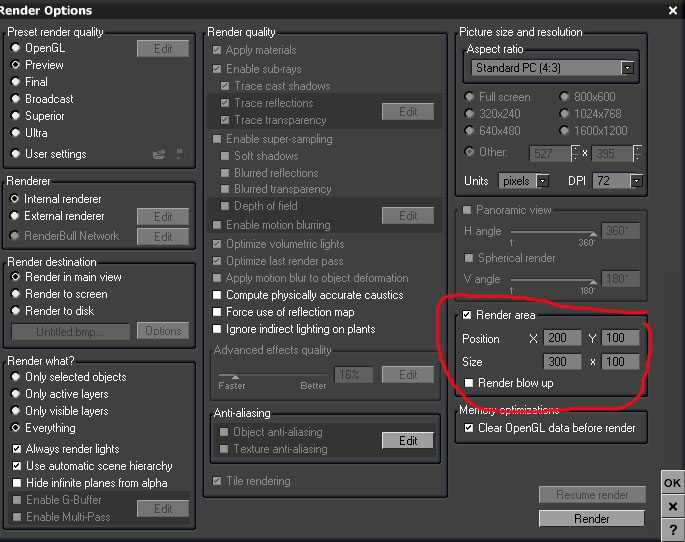
Task: Click the save user settings icon
Action: (x=179, y=154)
